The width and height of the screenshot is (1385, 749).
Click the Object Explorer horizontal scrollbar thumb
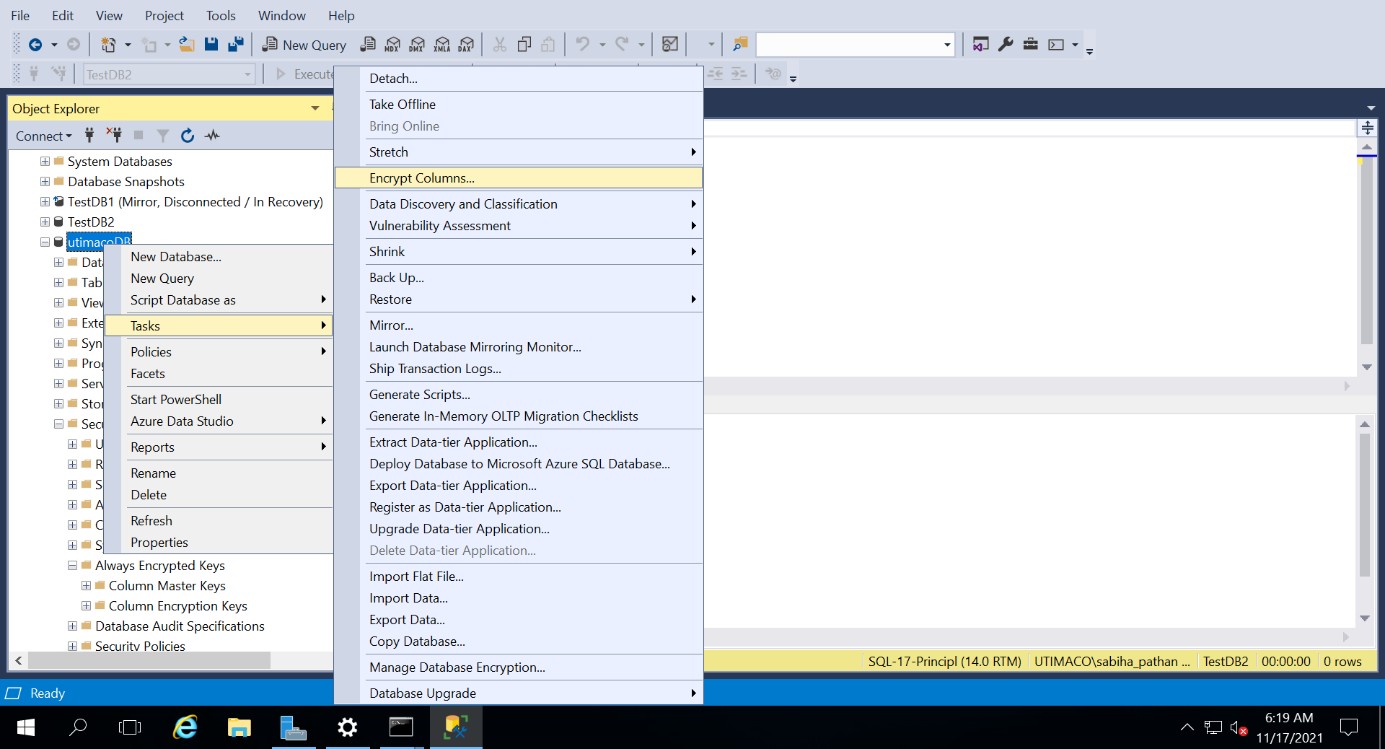click(149, 661)
